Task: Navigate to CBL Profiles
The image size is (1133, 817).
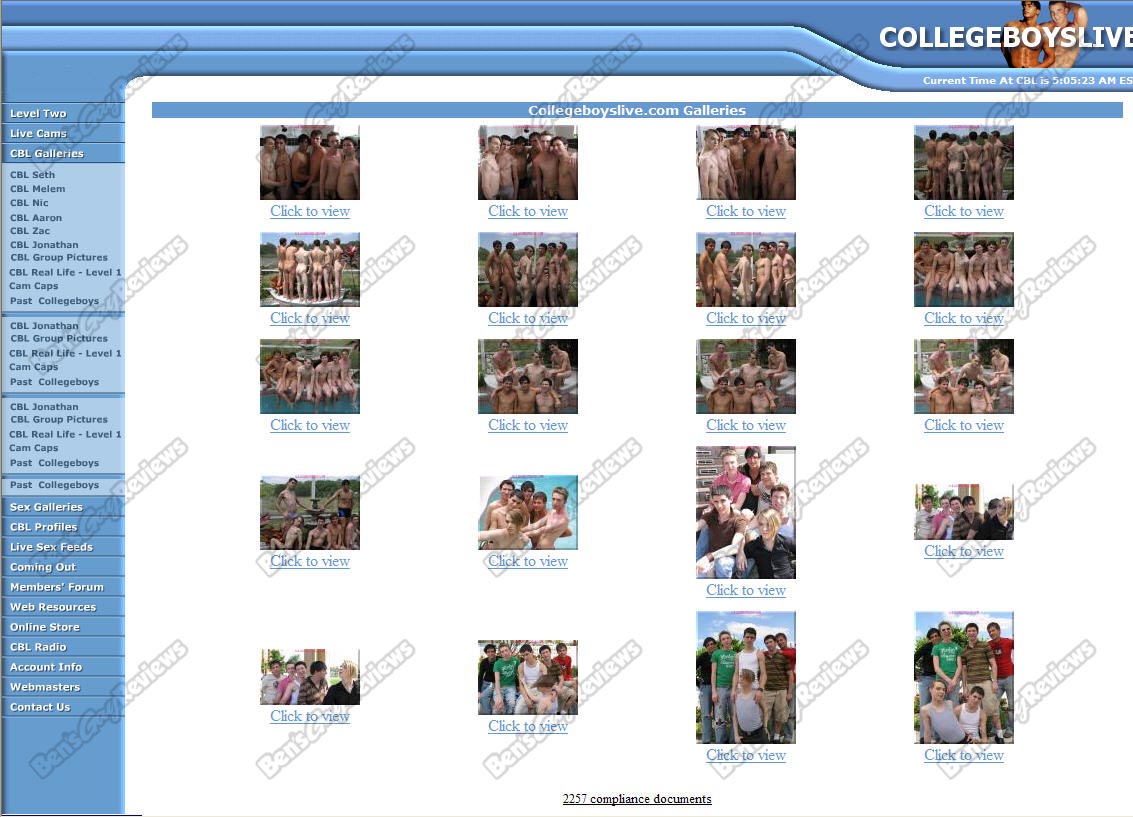Action: pos(44,527)
